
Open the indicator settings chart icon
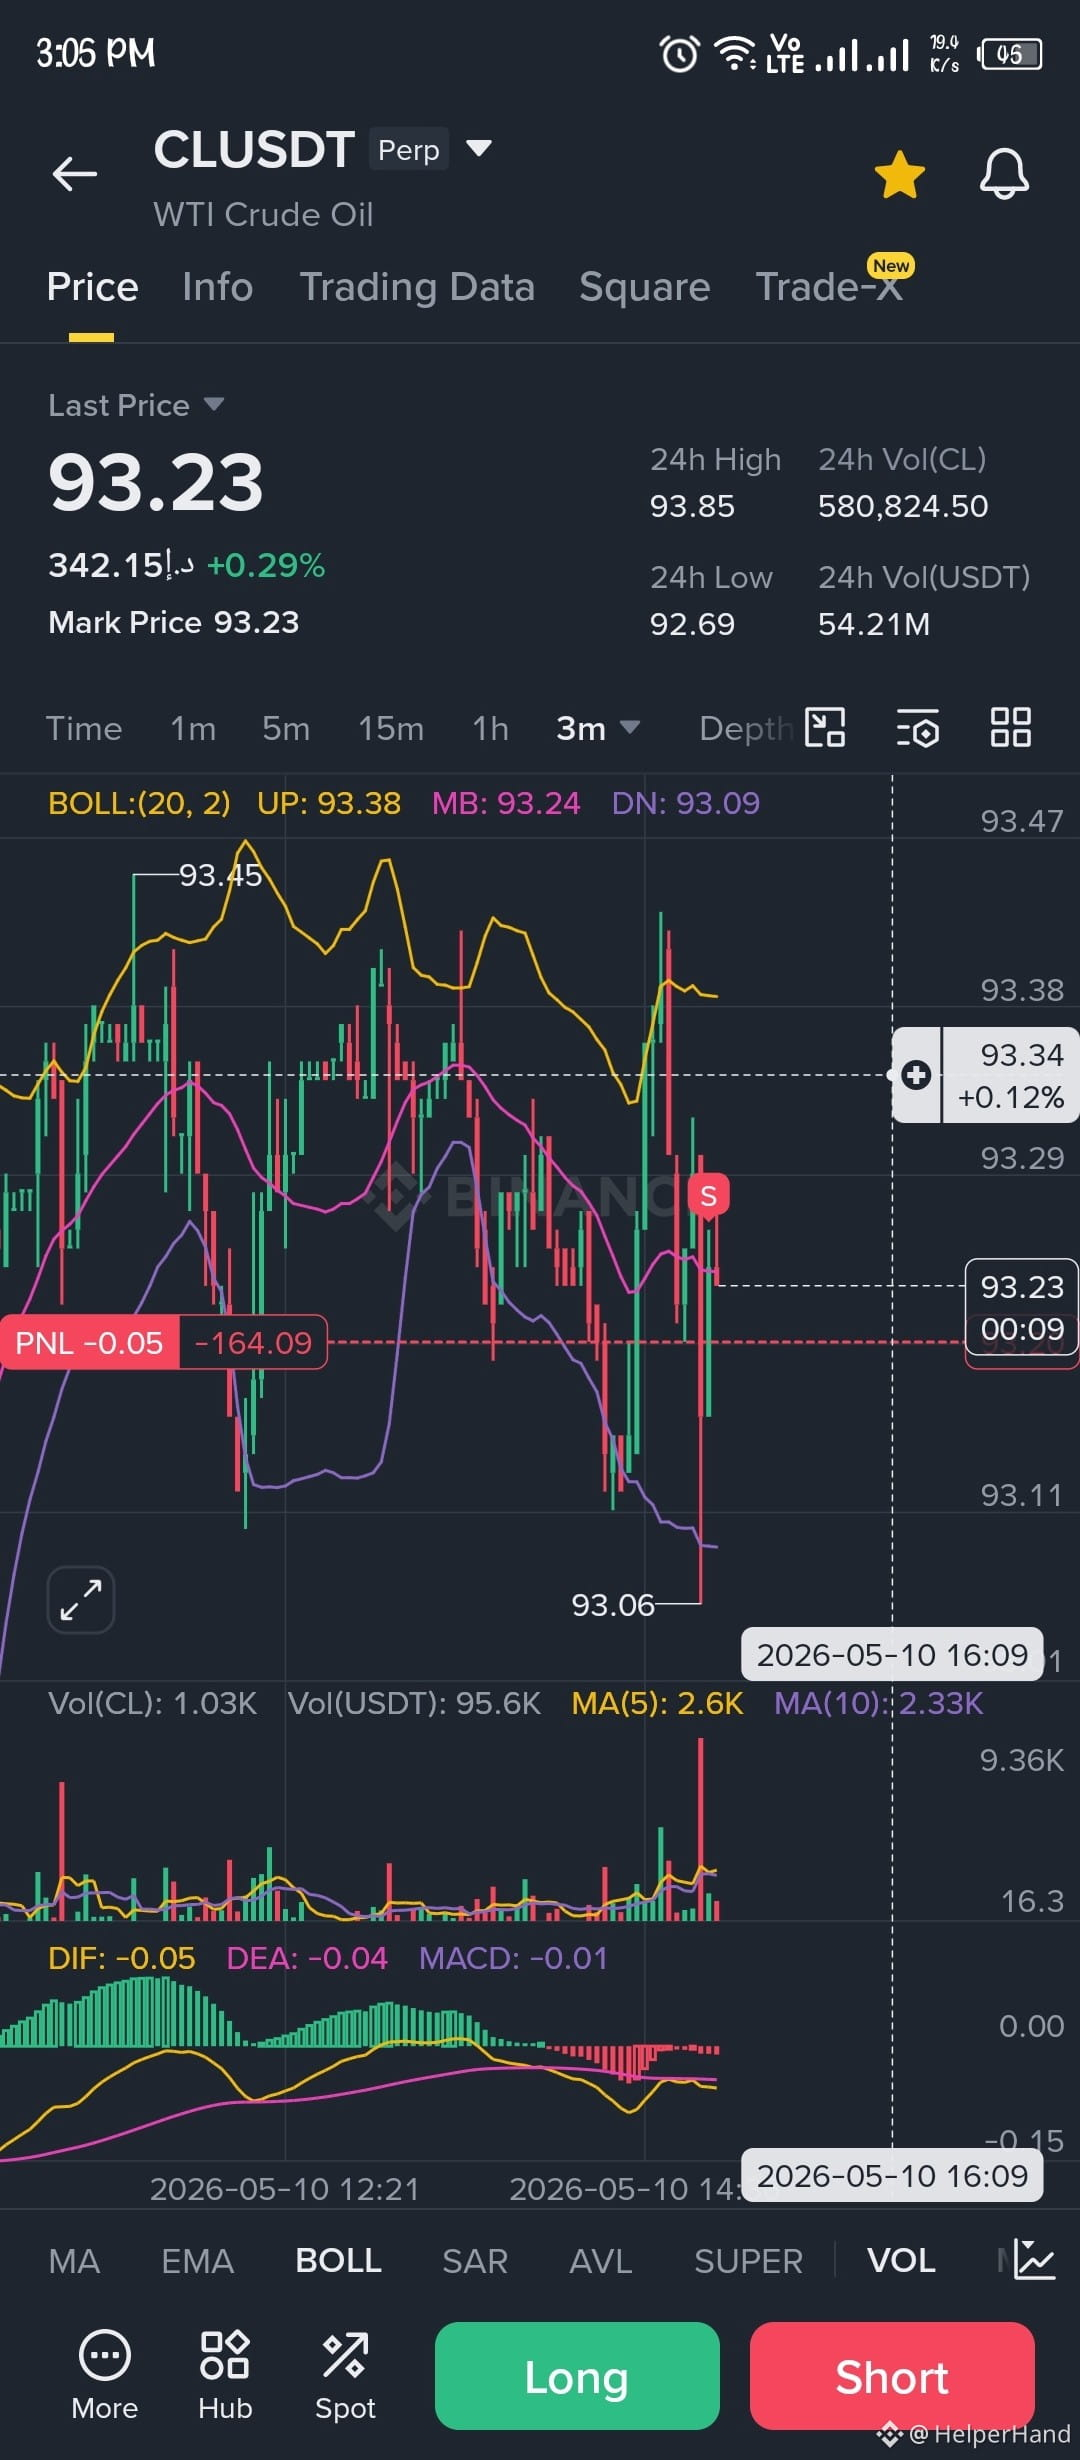click(x=1034, y=2260)
